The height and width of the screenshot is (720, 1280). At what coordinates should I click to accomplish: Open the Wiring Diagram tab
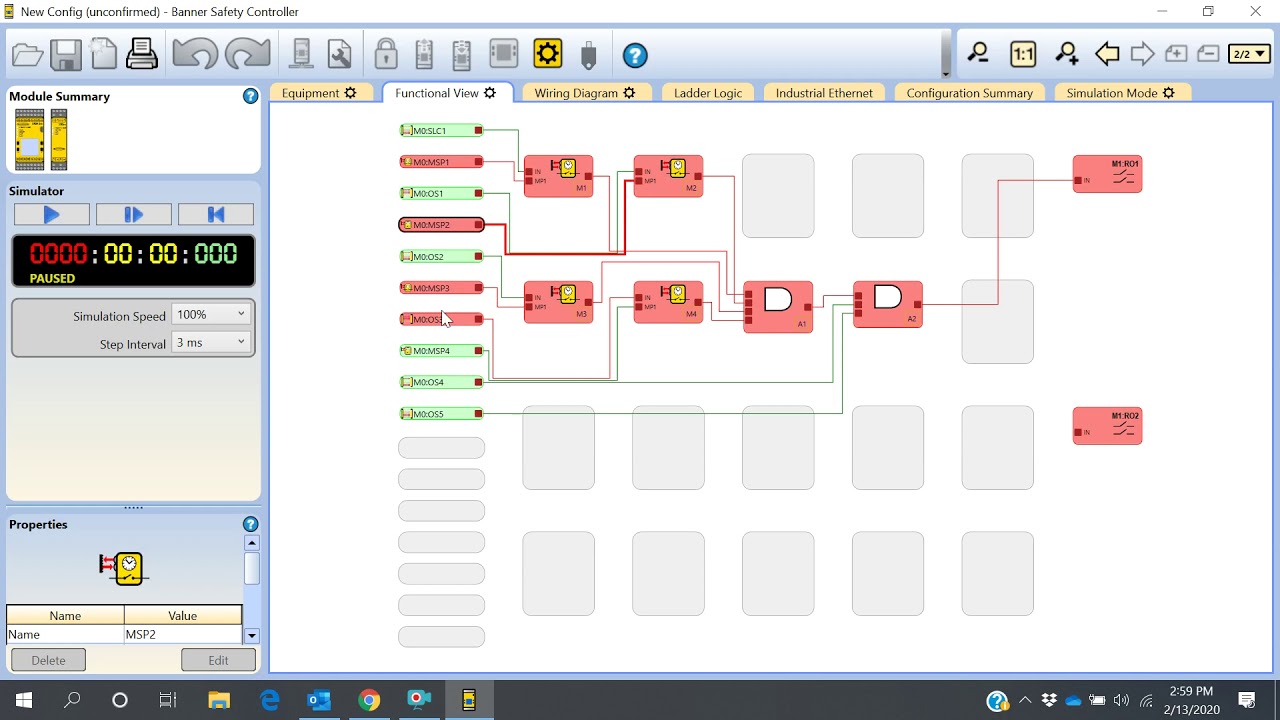click(x=585, y=93)
